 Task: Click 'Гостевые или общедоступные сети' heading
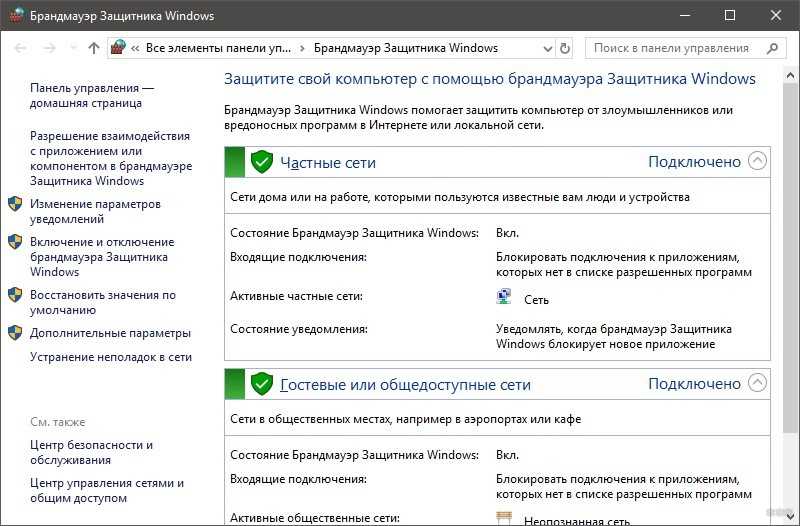tap(406, 385)
